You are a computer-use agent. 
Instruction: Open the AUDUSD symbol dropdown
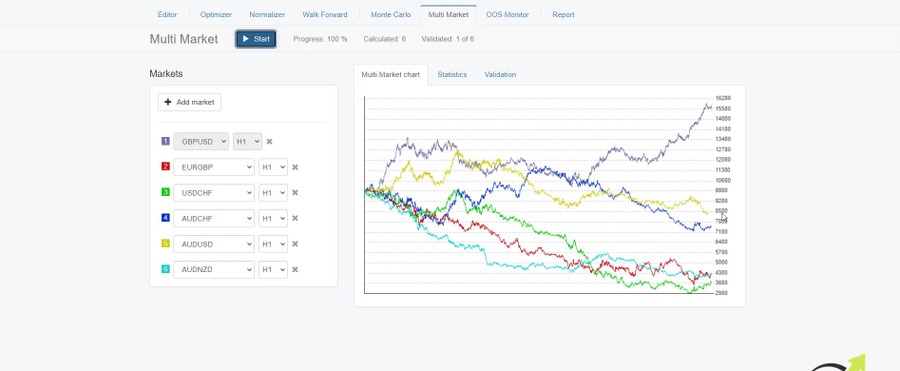pyautogui.click(x=214, y=244)
